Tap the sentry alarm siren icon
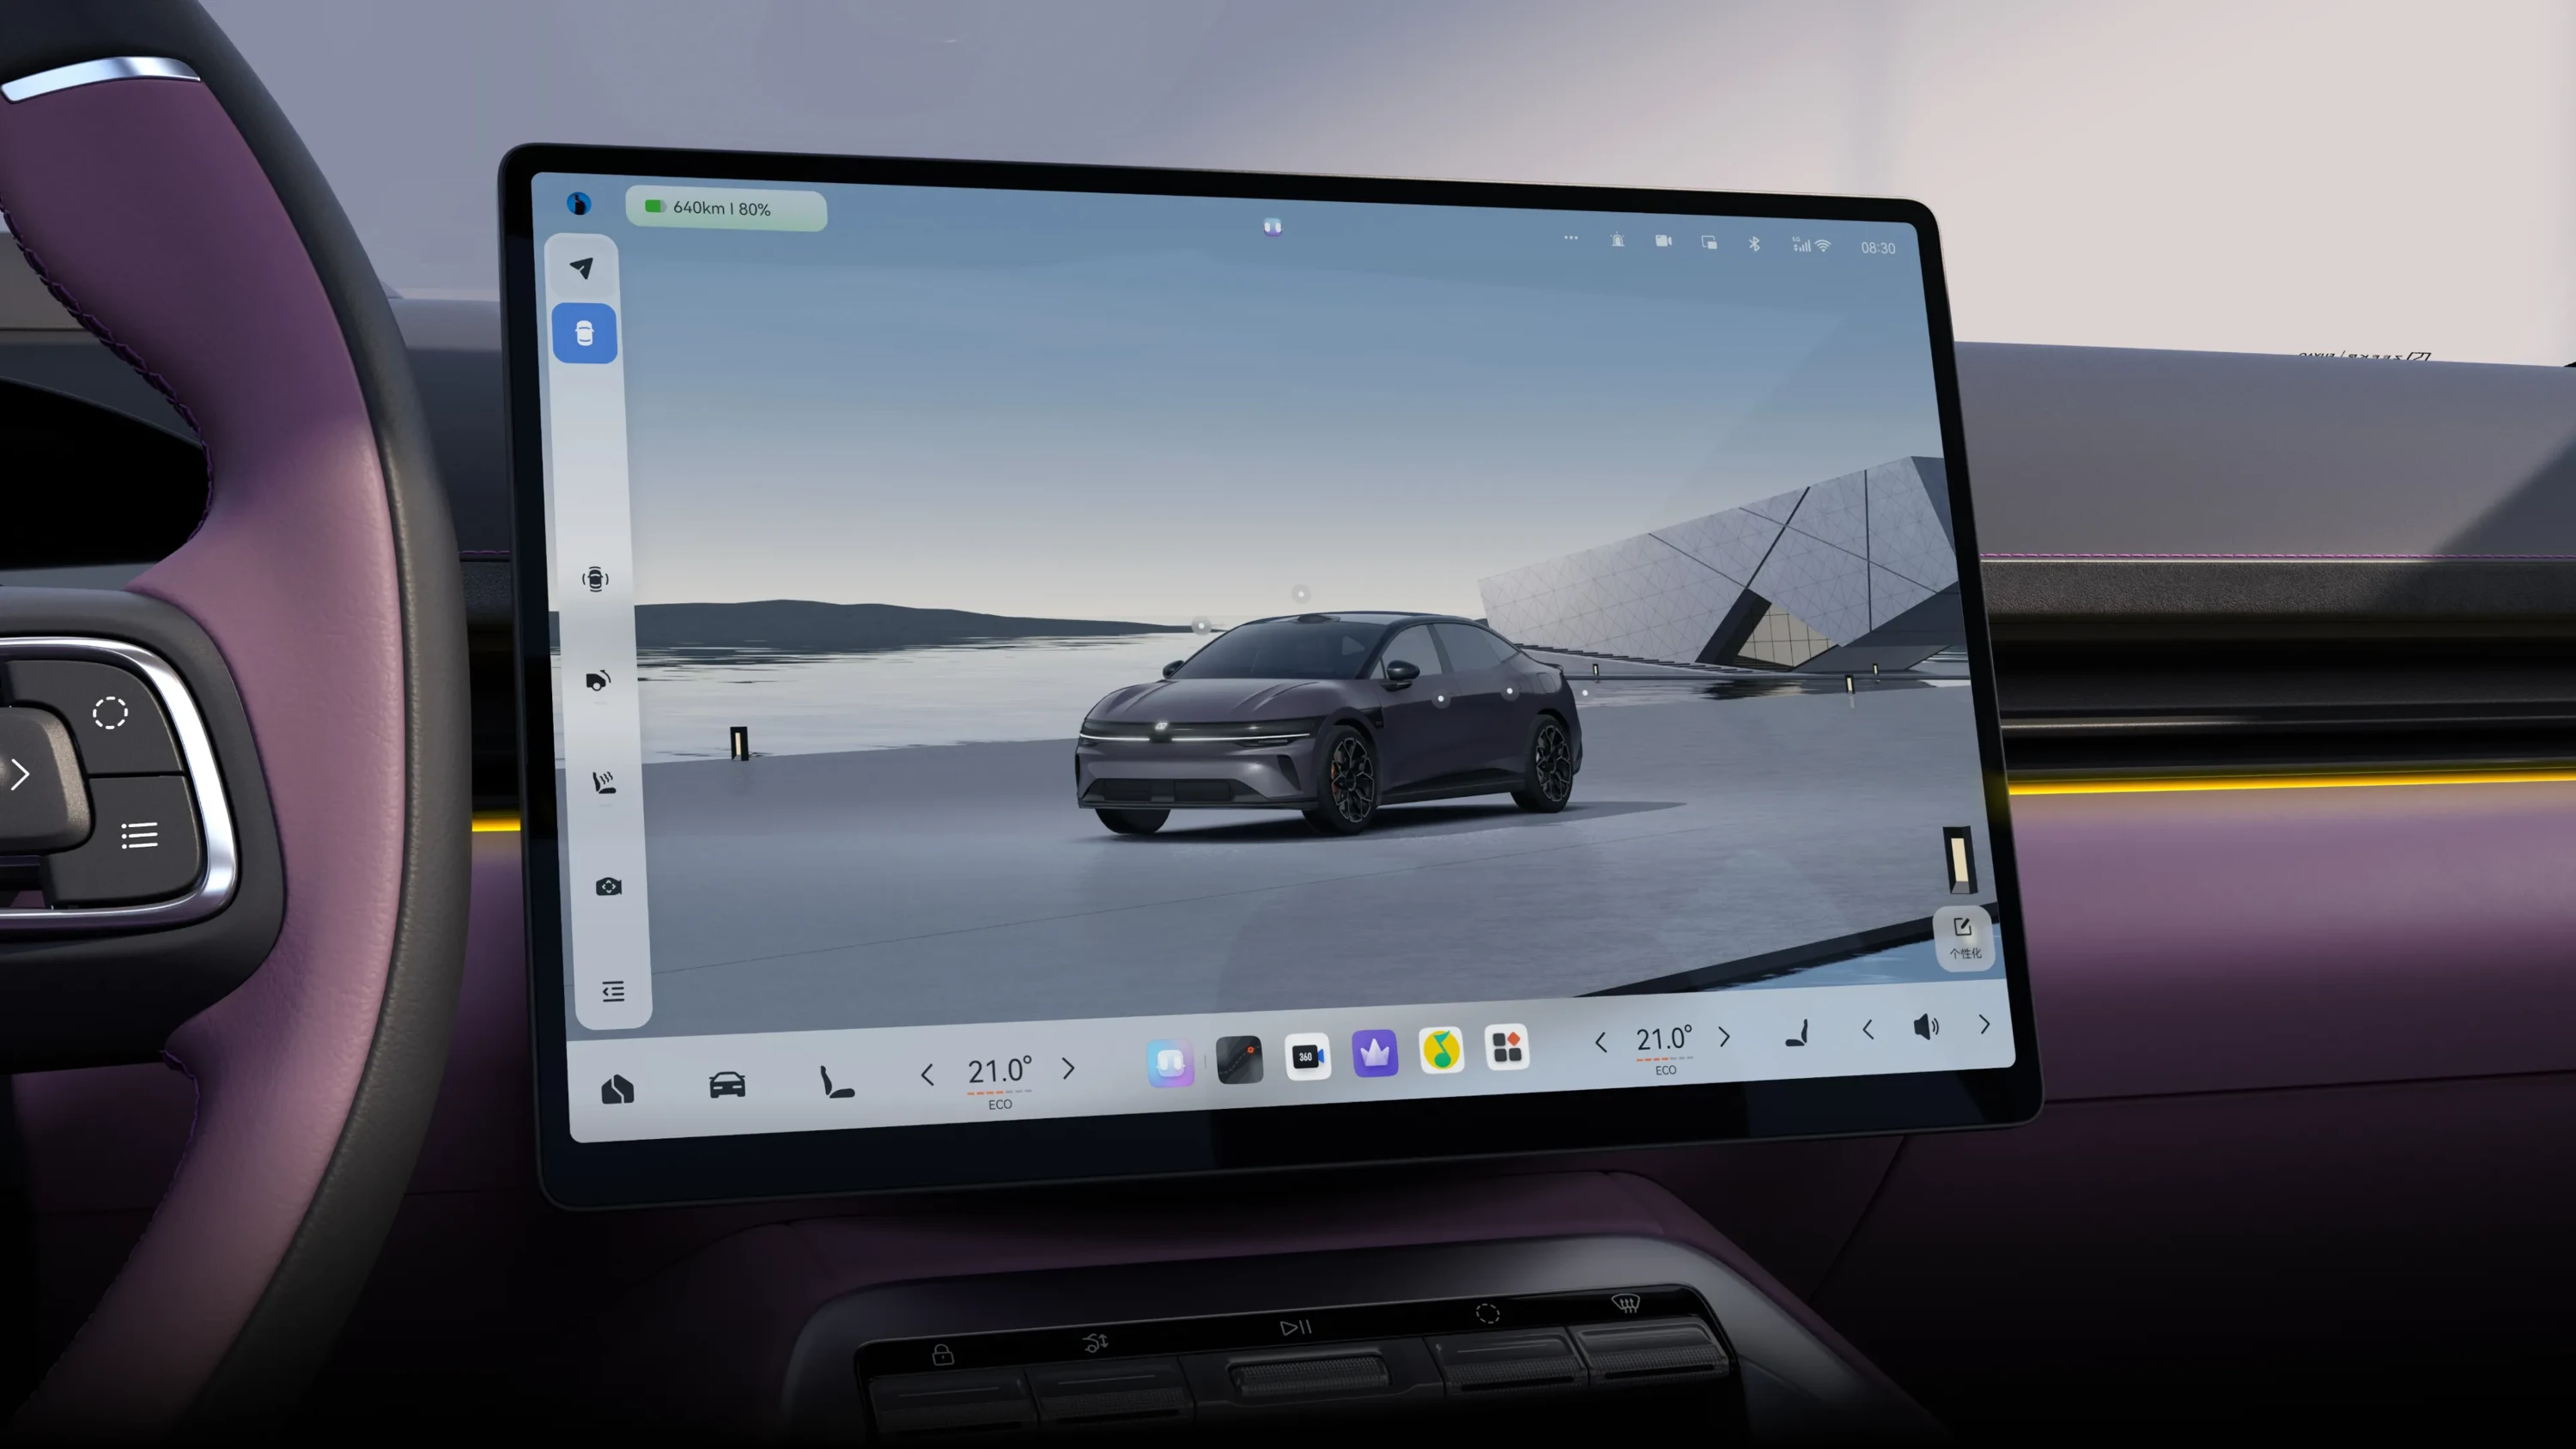The width and height of the screenshot is (2576, 1449). click(1617, 240)
